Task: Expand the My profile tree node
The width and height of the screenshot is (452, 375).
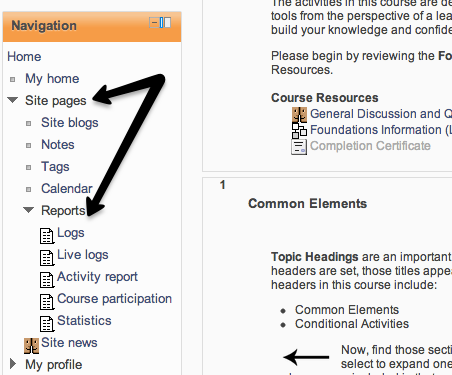Action: 13,364
